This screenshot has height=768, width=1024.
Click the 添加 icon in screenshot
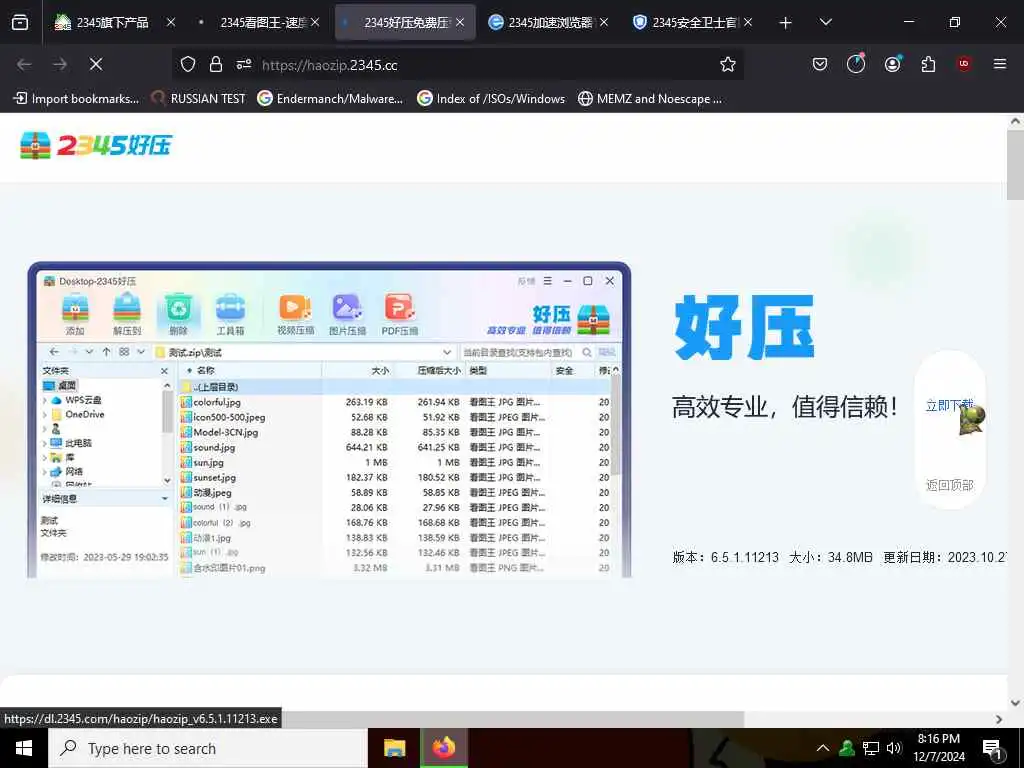pos(75,315)
